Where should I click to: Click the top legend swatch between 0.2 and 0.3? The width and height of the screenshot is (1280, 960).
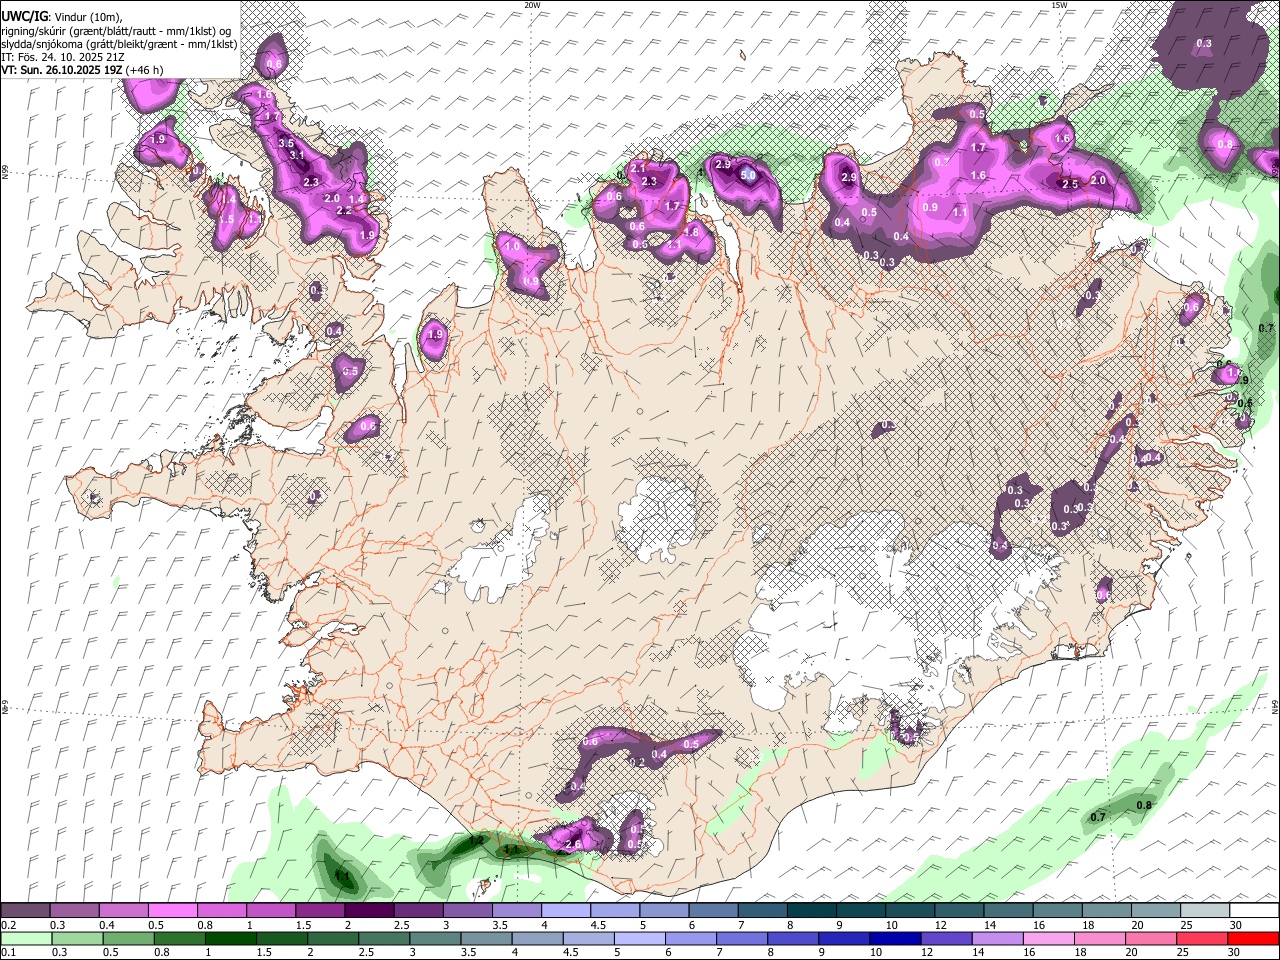pos(25,911)
